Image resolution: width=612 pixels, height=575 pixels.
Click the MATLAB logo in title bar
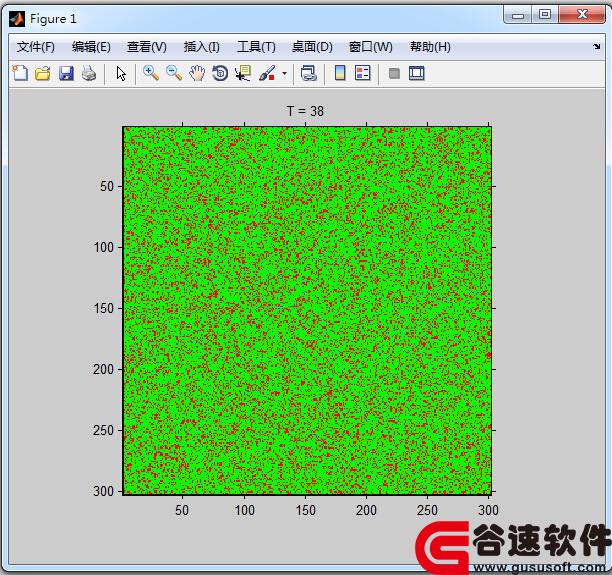pyautogui.click(x=17, y=19)
